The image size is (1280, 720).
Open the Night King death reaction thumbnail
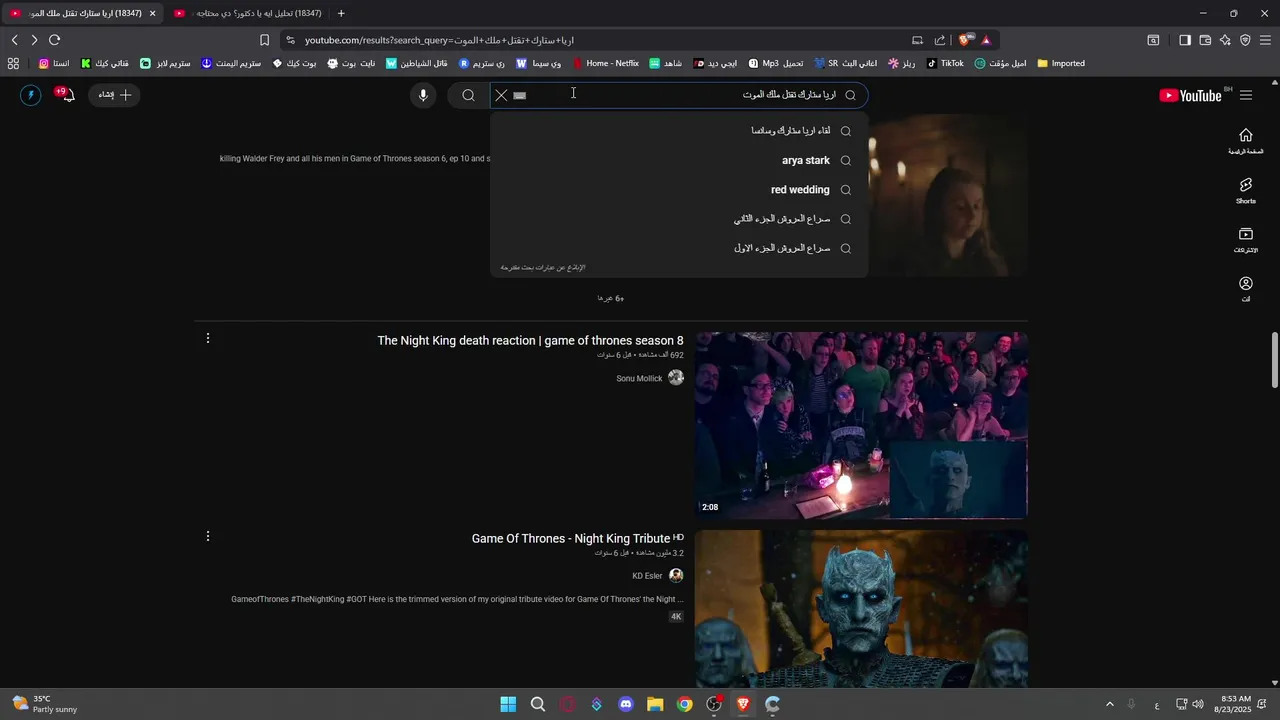(x=861, y=426)
